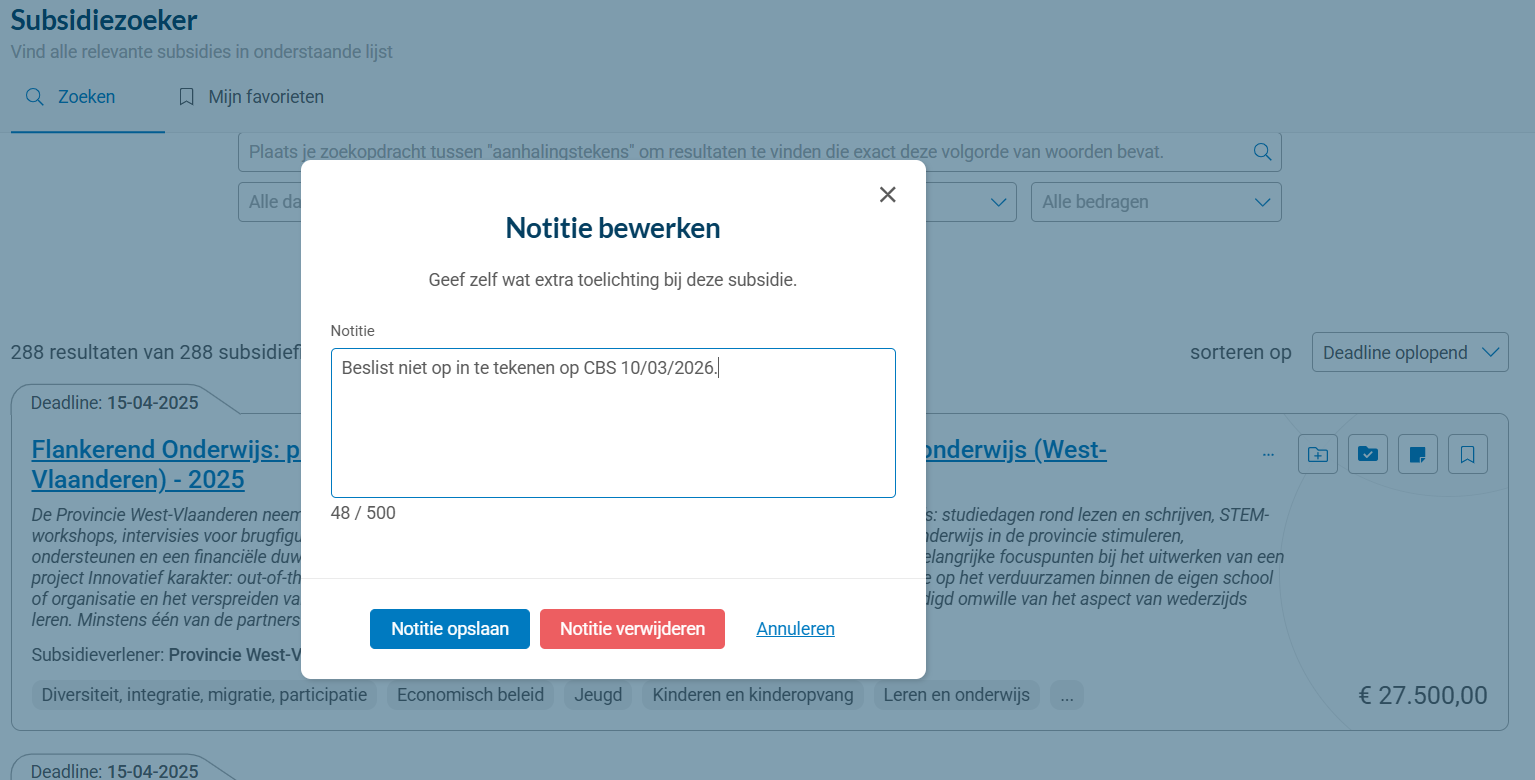
Task: Place cursor in the Notitie text area
Action: (x=613, y=420)
